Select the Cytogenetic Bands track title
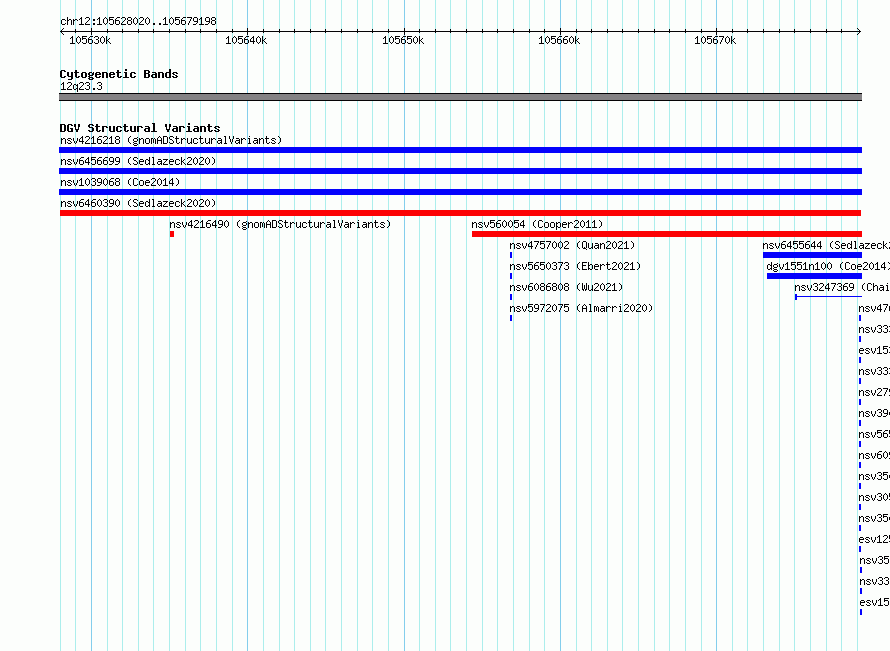The width and height of the screenshot is (890, 651). [x=119, y=74]
